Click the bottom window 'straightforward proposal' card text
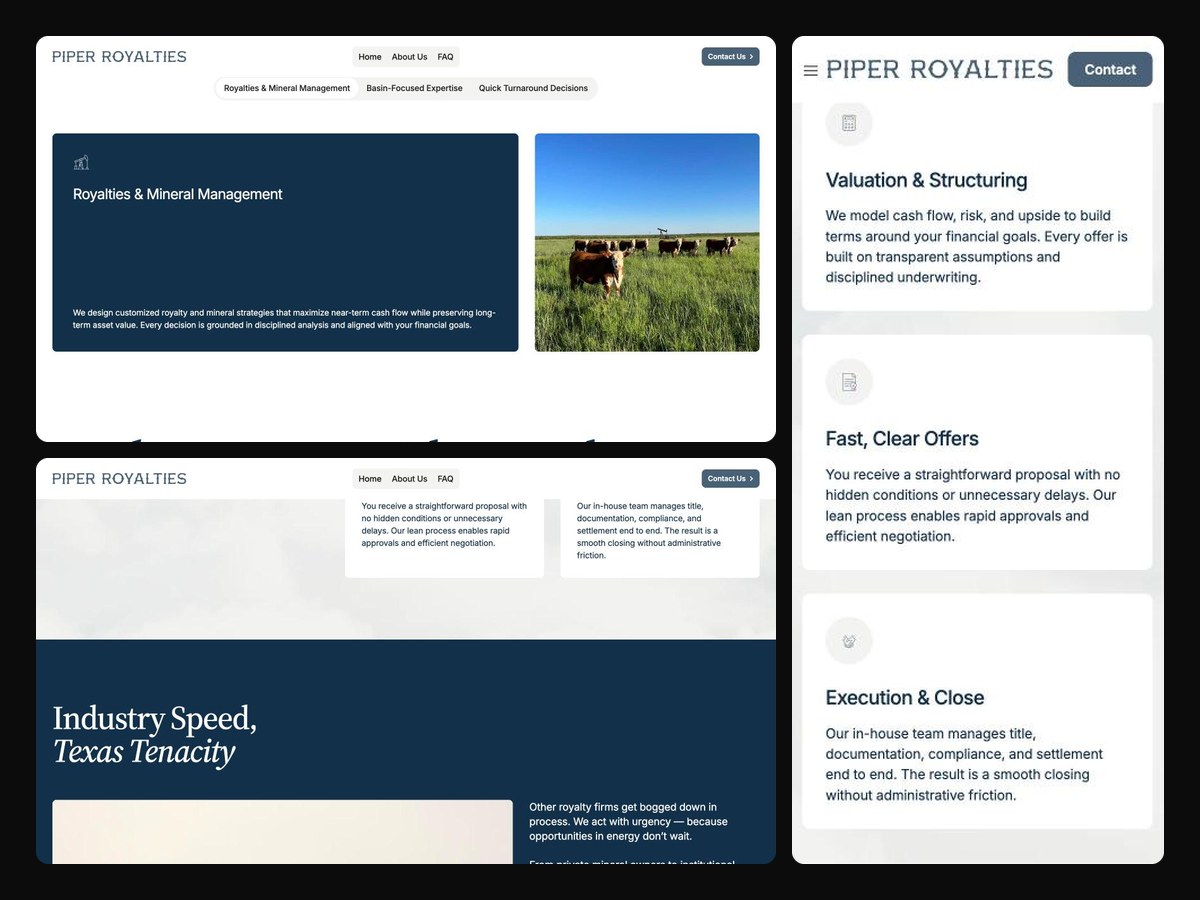1200x900 pixels. point(444,525)
